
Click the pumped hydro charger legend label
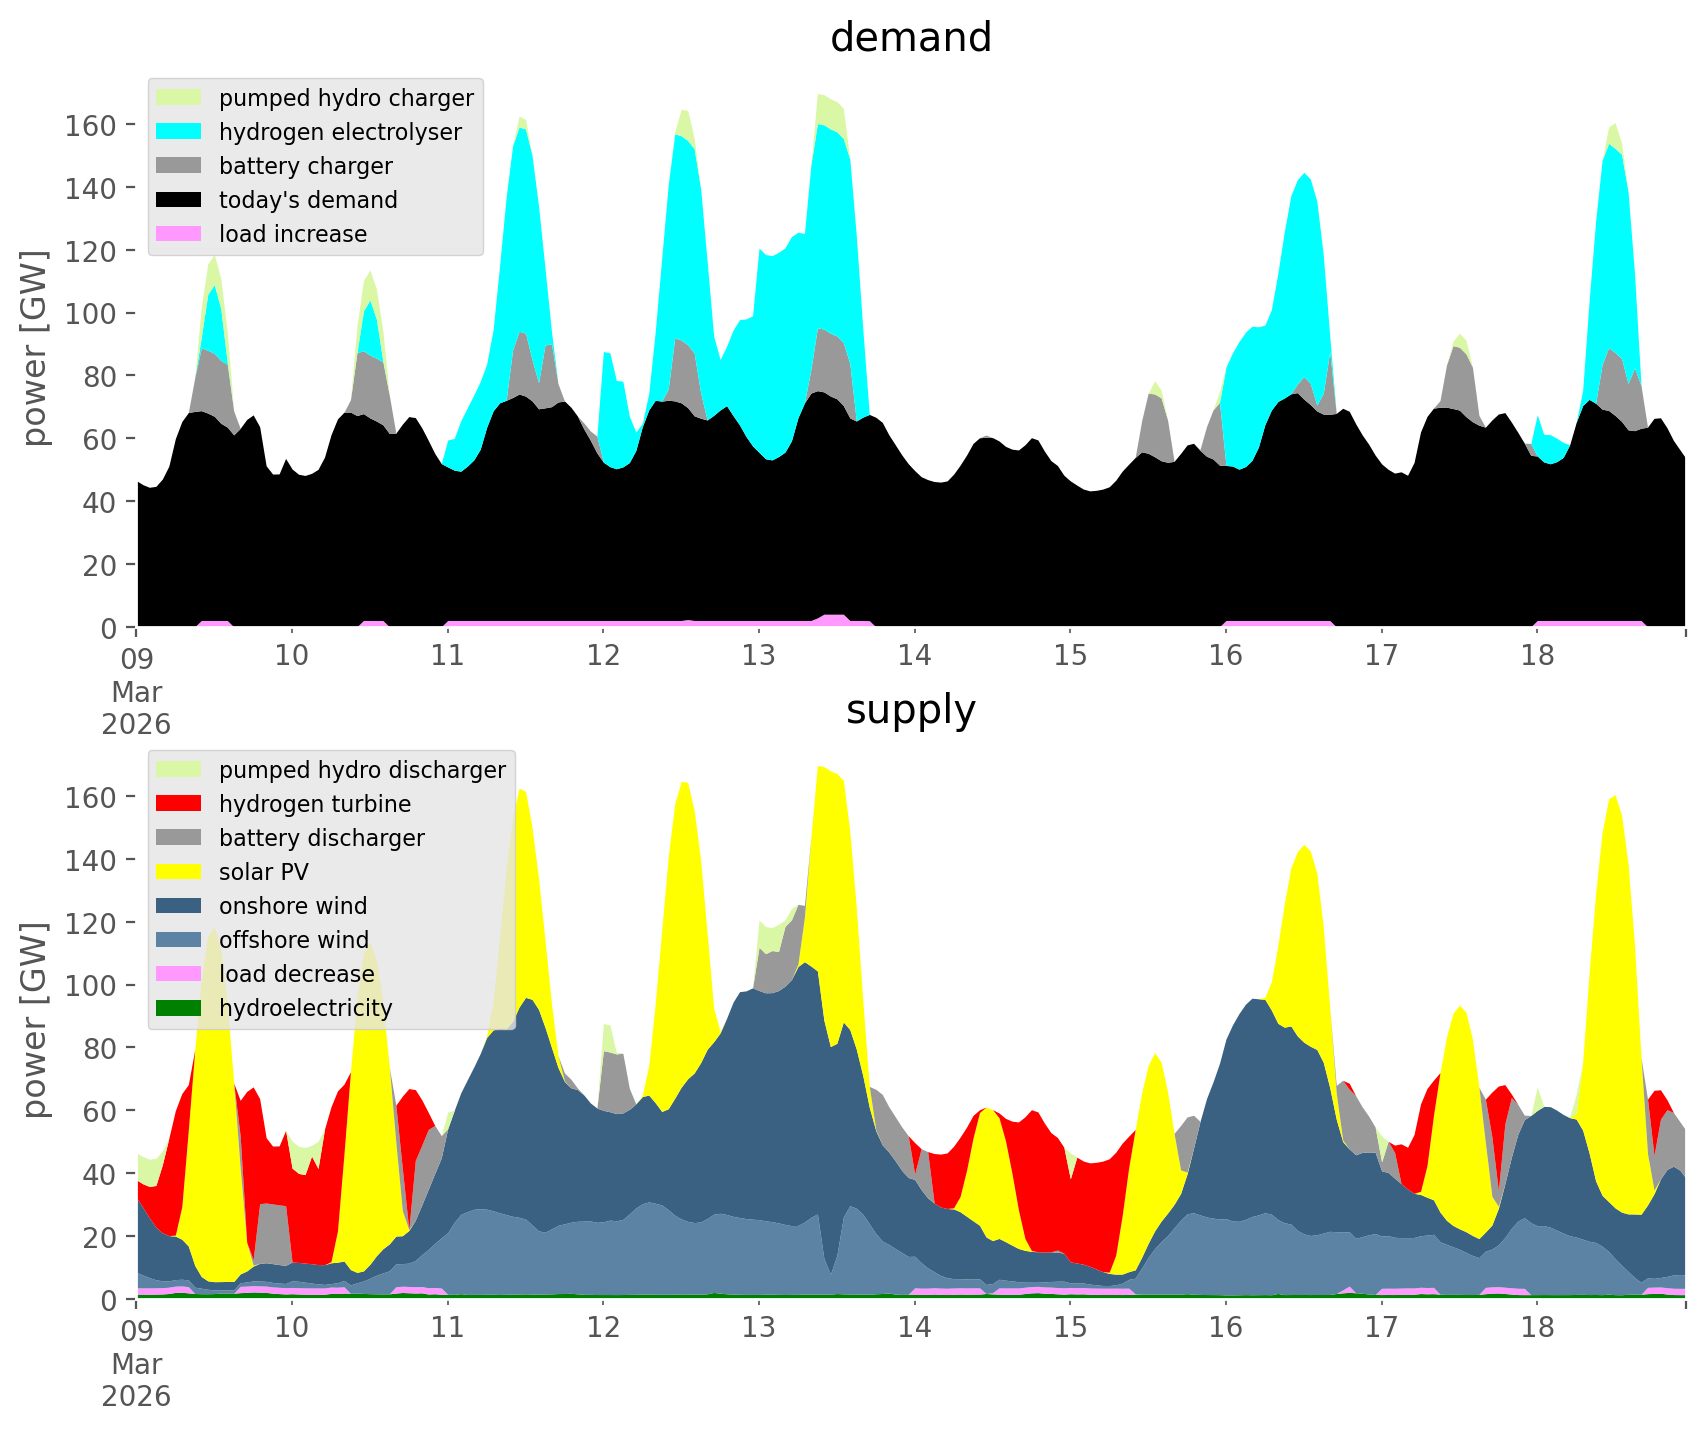(346, 98)
